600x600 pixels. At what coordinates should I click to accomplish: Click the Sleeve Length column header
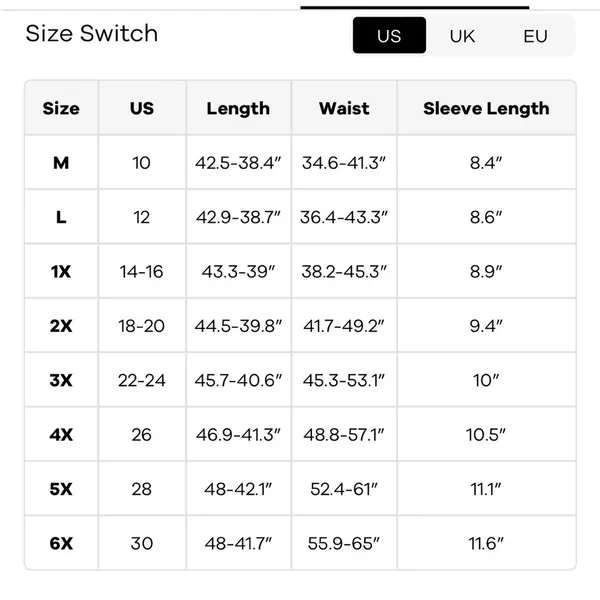point(486,108)
